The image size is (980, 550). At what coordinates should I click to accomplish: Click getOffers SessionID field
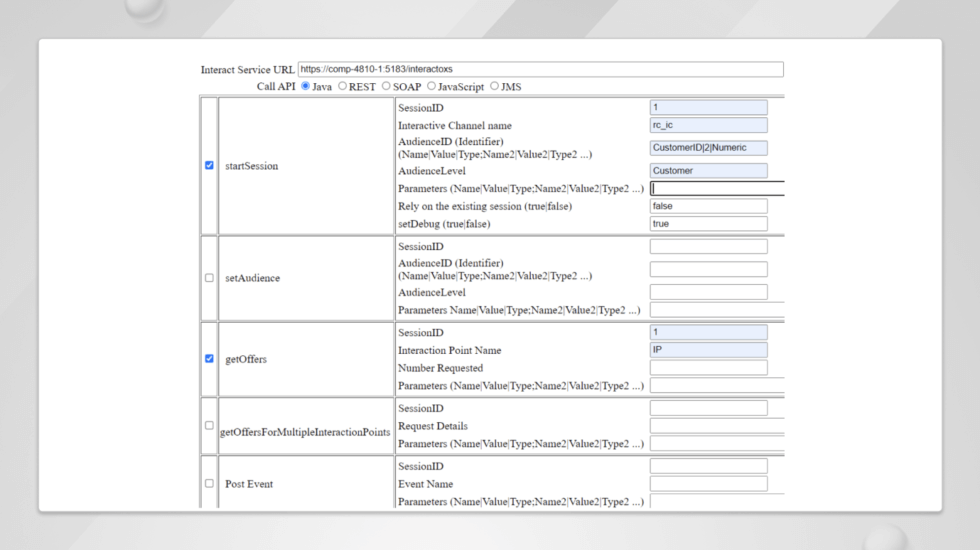click(709, 332)
